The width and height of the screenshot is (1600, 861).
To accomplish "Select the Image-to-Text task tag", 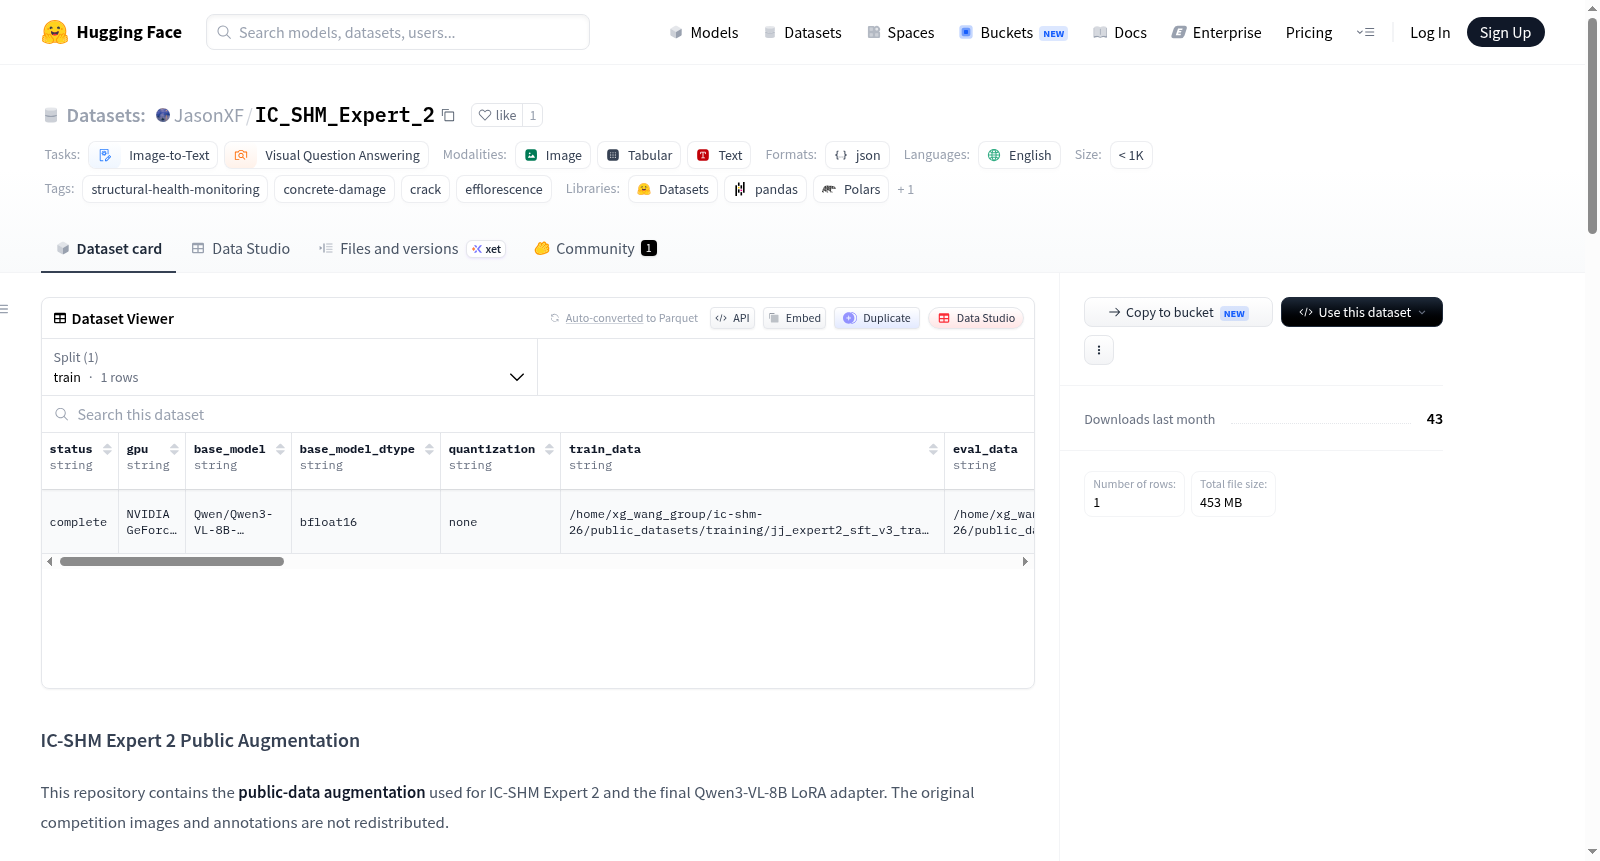I will point(153,155).
